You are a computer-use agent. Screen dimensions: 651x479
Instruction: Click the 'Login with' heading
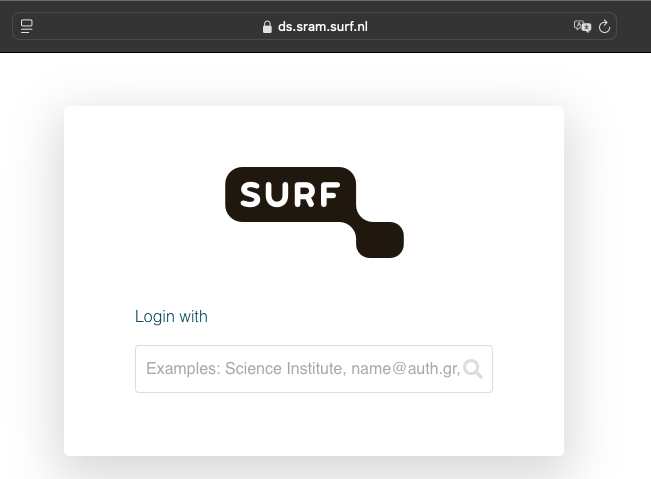(x=171, y=316)
